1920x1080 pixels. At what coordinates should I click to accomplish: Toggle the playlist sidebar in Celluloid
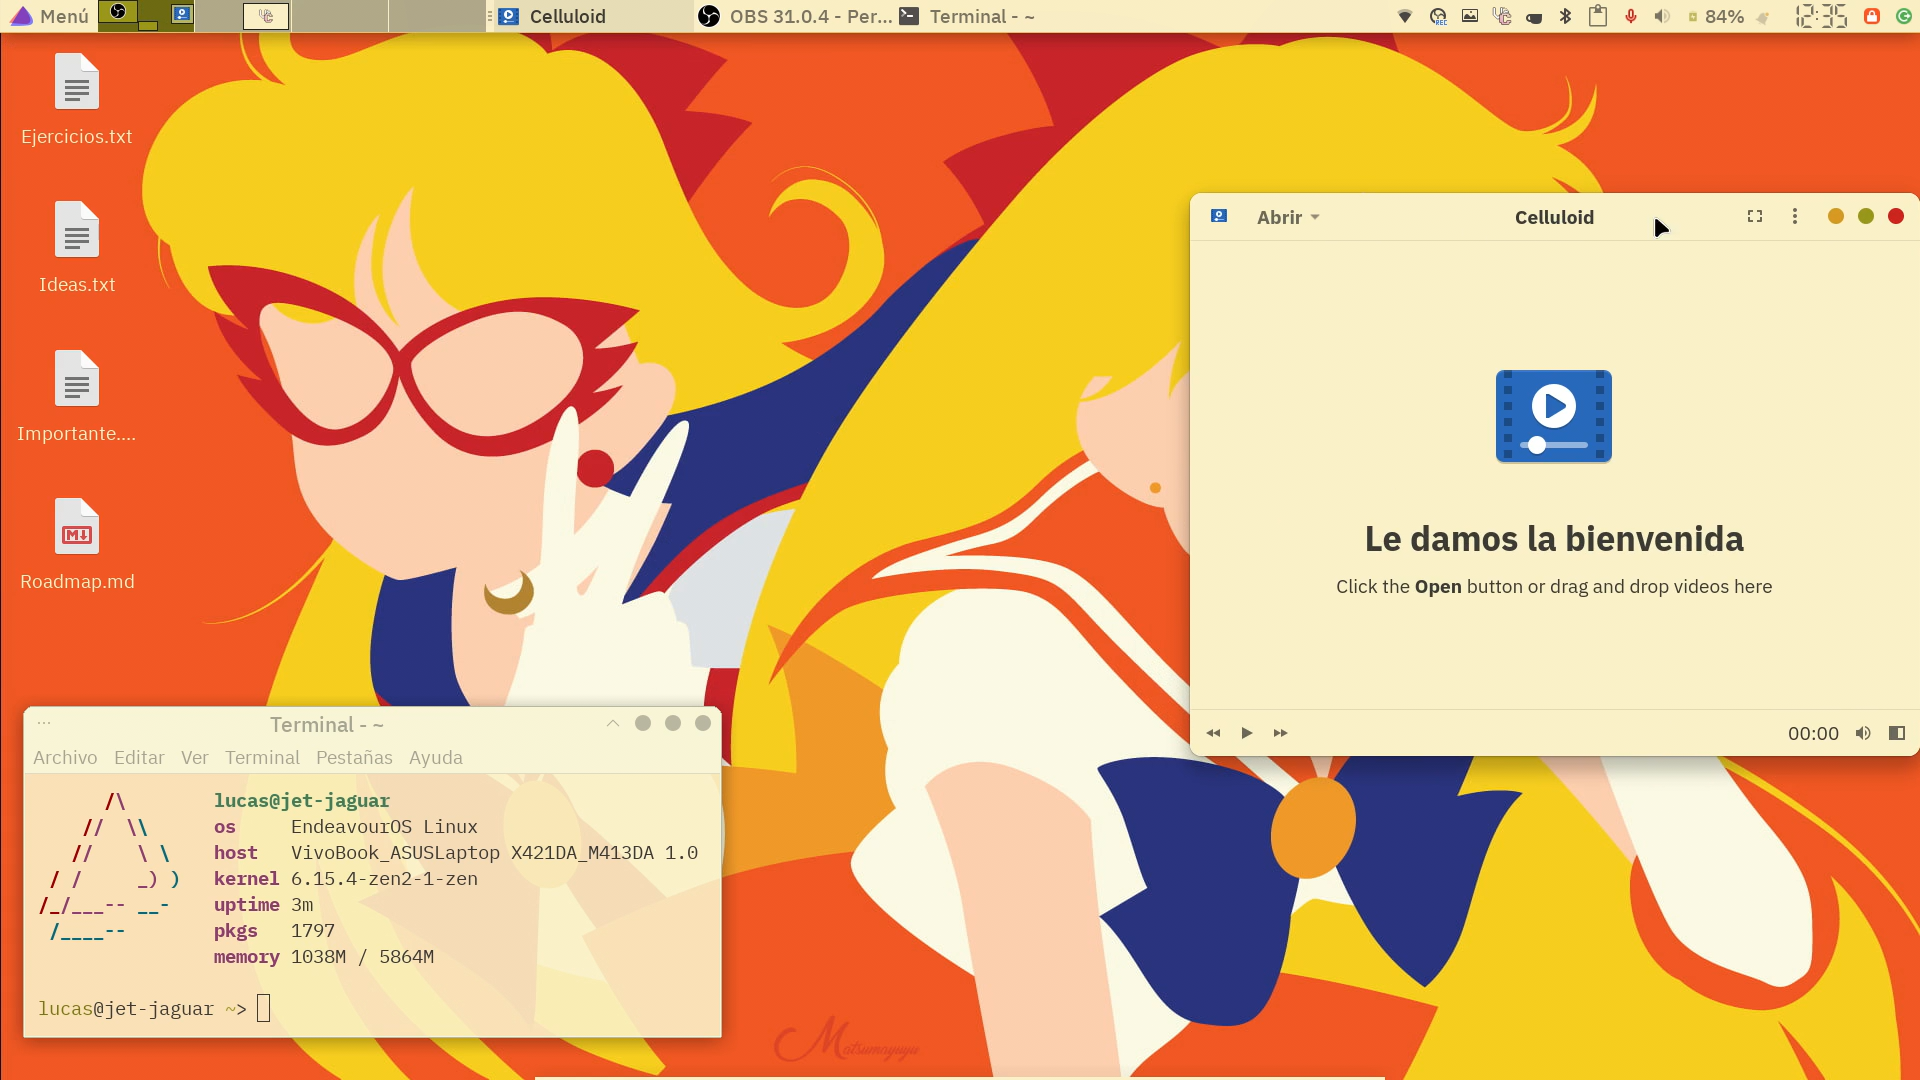tap(1896, 733)
